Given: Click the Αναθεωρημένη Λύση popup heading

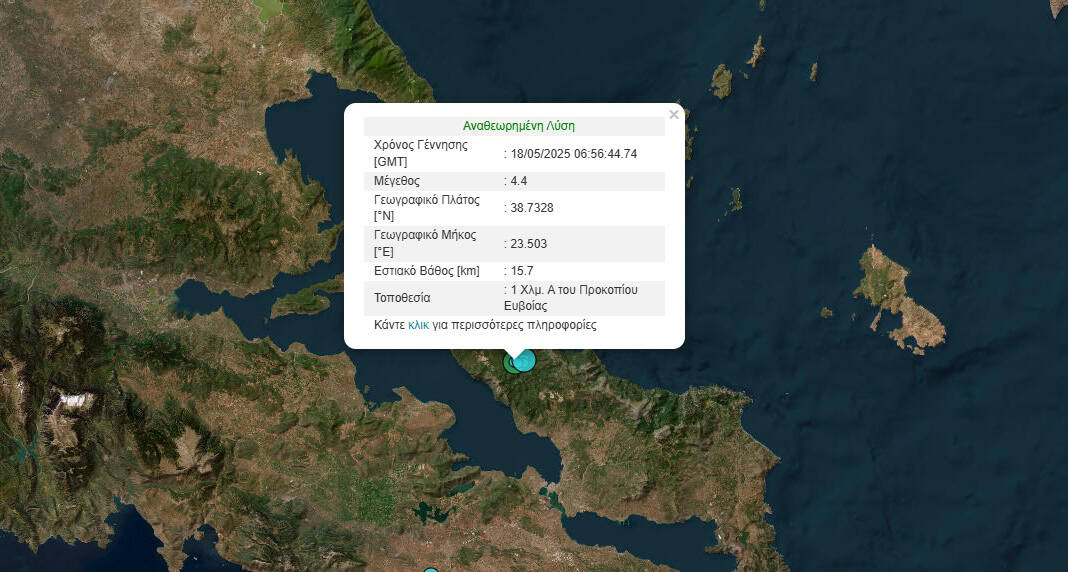Looking at the screenshot, I should pos(518,126).
